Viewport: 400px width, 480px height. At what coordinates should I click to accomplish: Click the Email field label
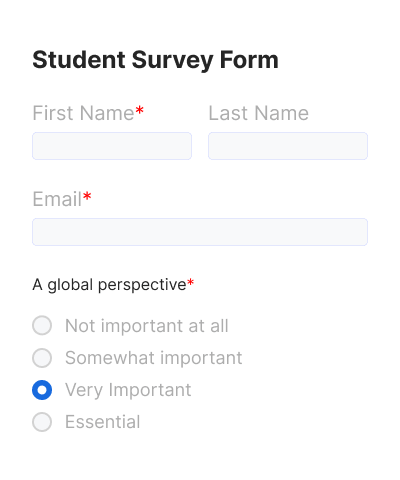[57, 199]
